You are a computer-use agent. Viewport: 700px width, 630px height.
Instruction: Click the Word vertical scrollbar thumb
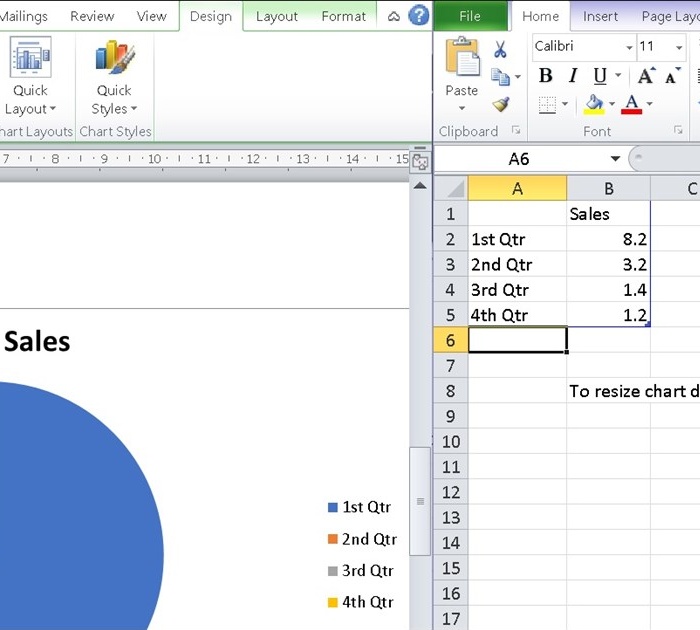click(x=420, y=501)
